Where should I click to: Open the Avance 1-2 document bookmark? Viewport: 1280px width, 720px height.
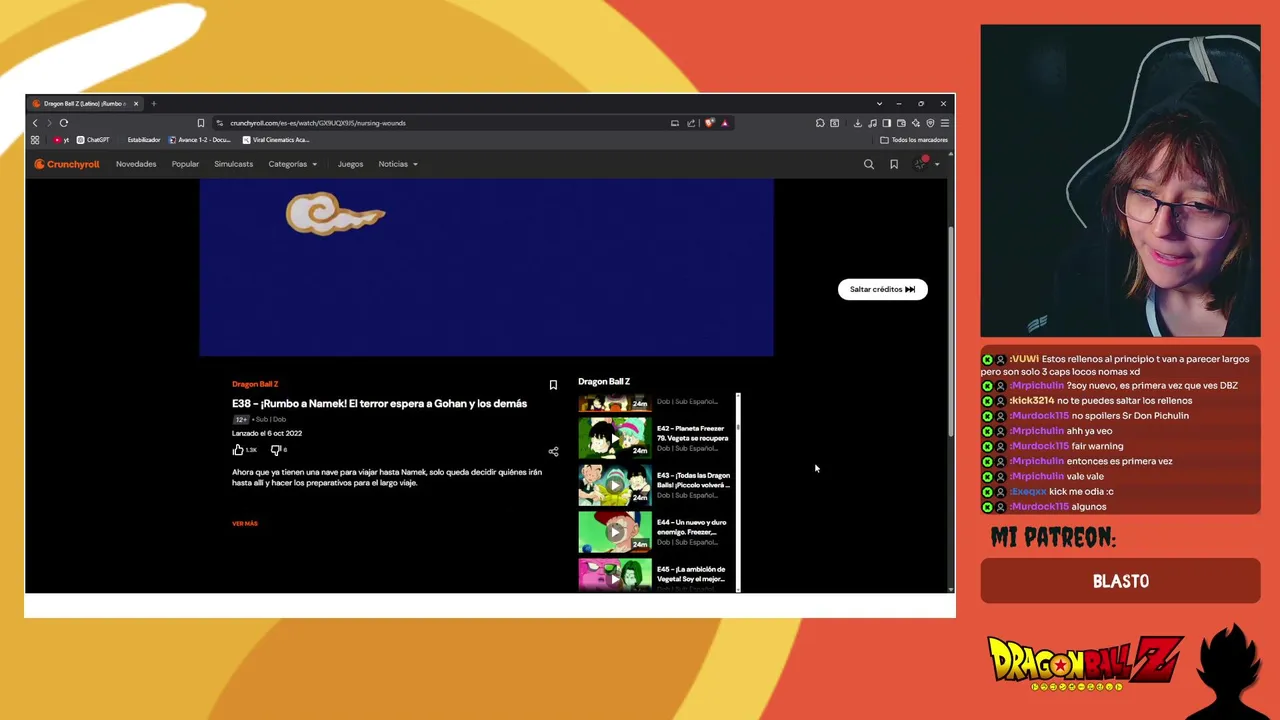click(x=201, y=140)
